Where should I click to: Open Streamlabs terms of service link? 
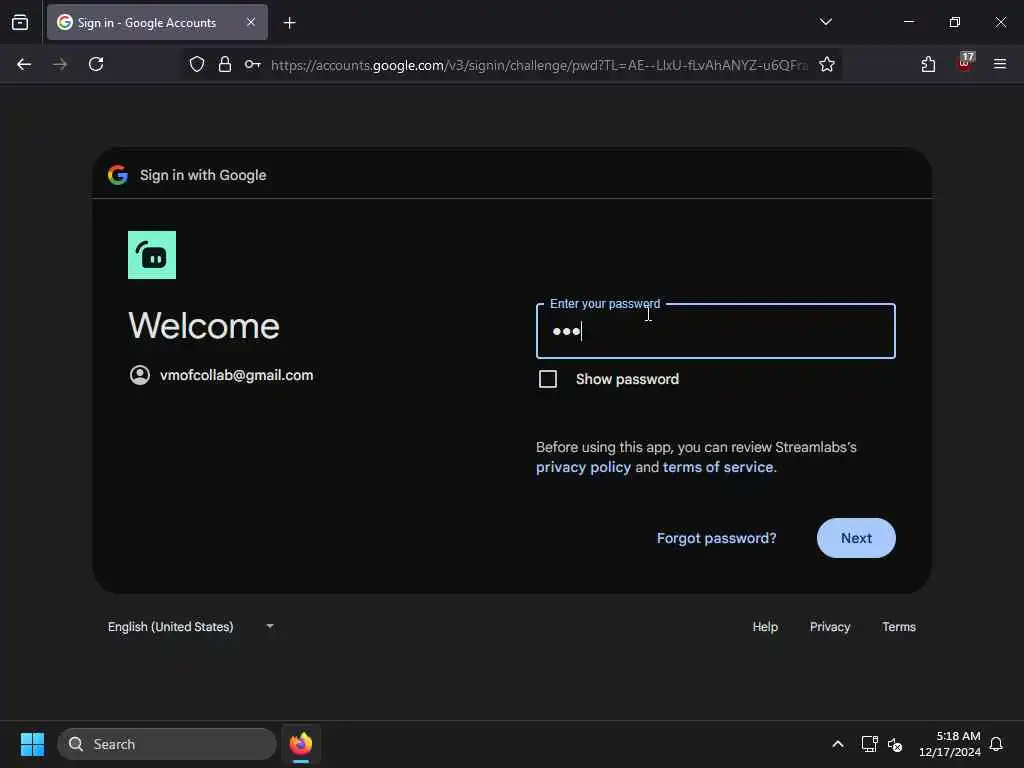tap(718, 468)
